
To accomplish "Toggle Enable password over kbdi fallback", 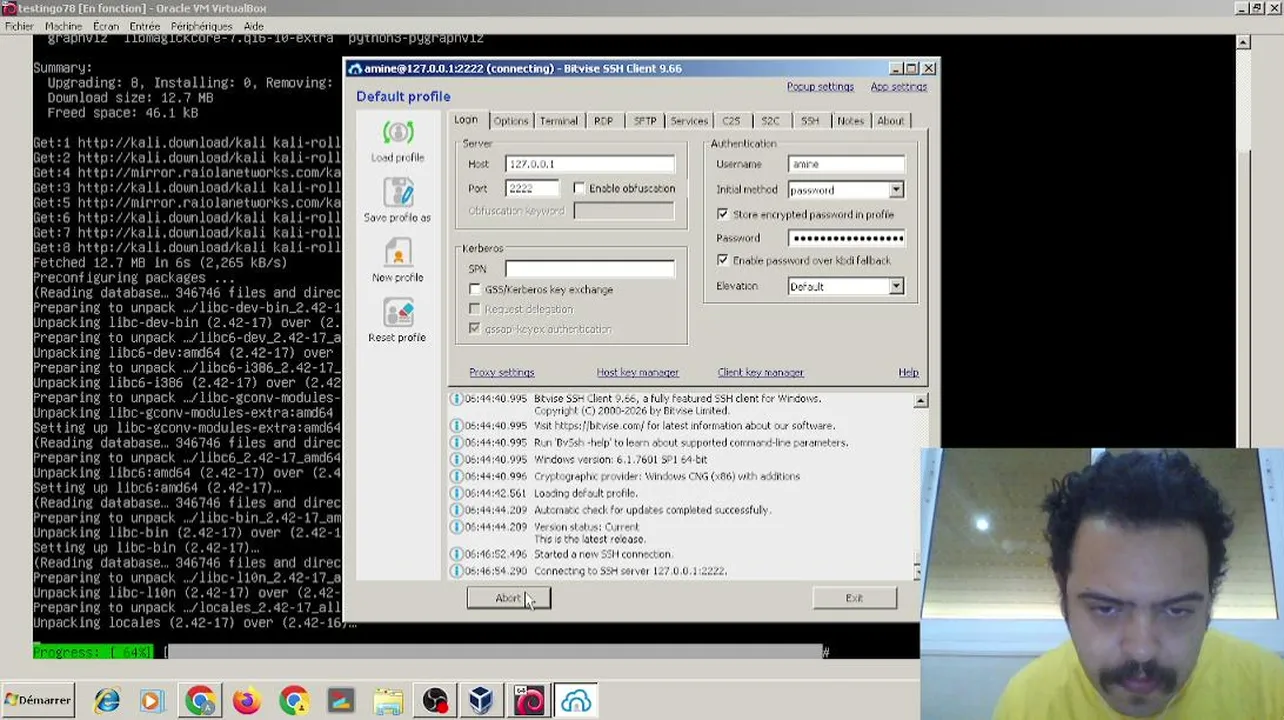I will 723,260.
